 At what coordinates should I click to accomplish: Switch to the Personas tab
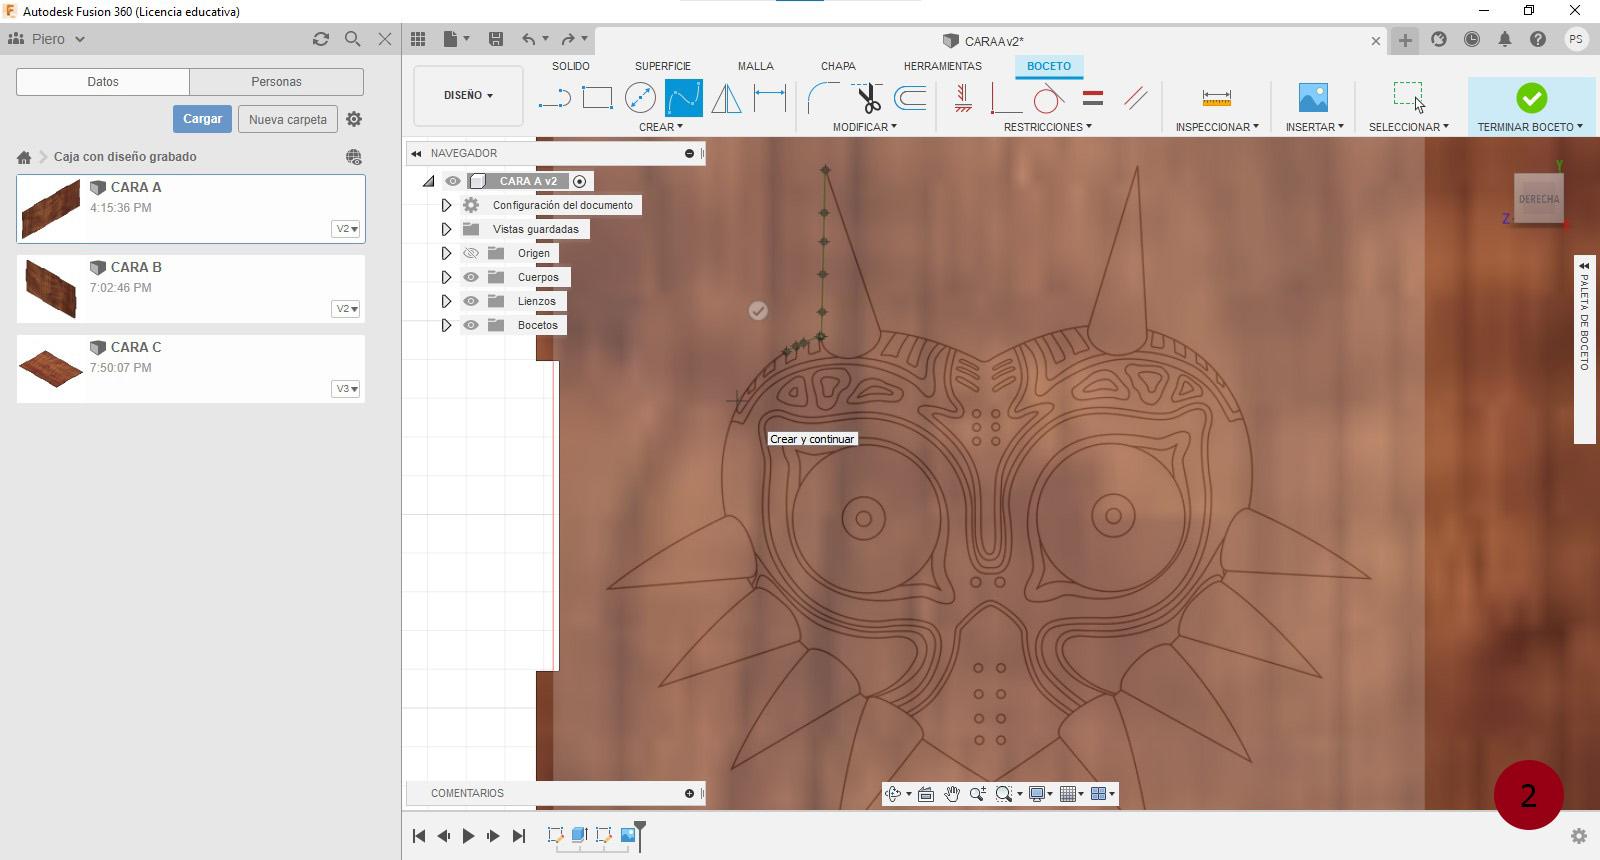coord(276,82)
